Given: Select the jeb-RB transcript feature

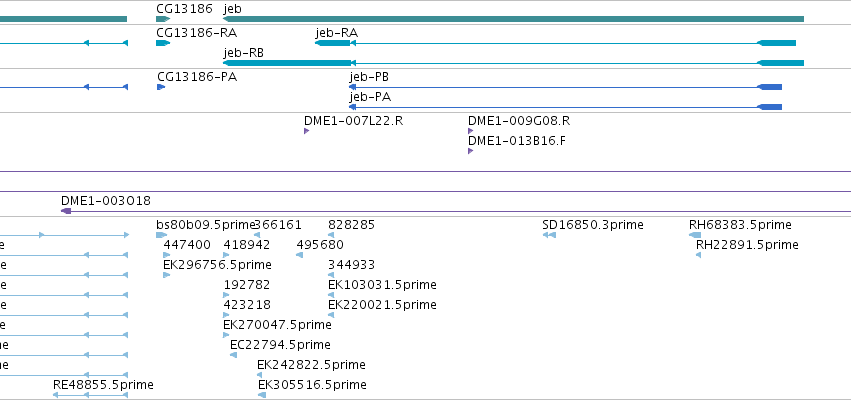Looking at the screenshot, I should 513,63.
